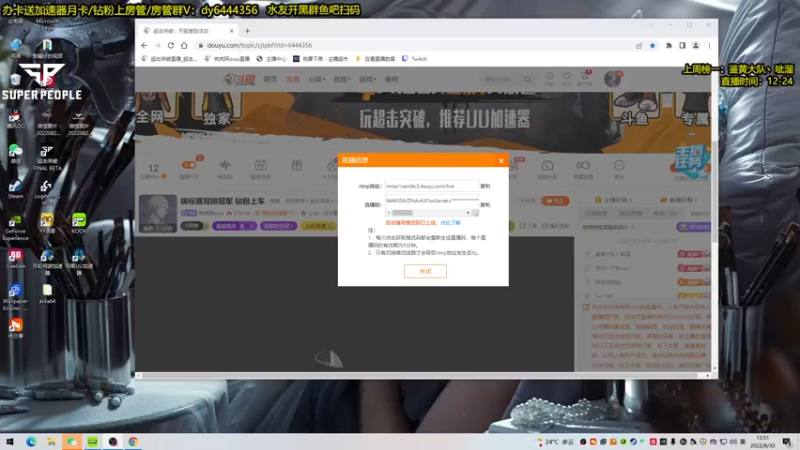The height and width of the screenshot is (450, 800).
Task: Open the Logitech G HUB desktop shortcut
Action: 47,192
